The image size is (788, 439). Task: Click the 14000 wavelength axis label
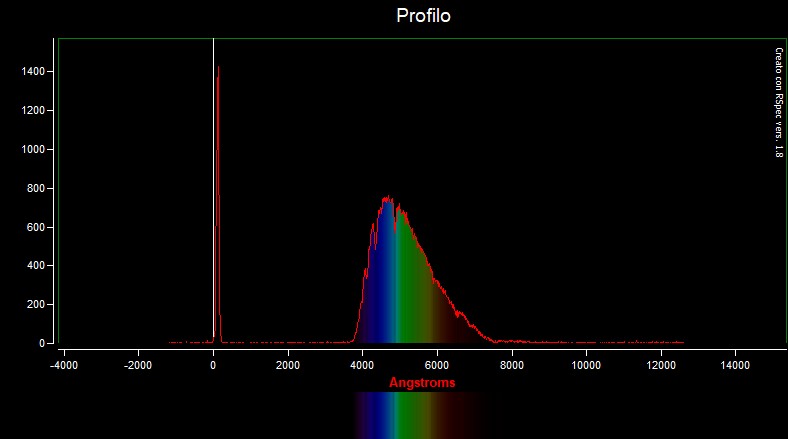point(736,366)
